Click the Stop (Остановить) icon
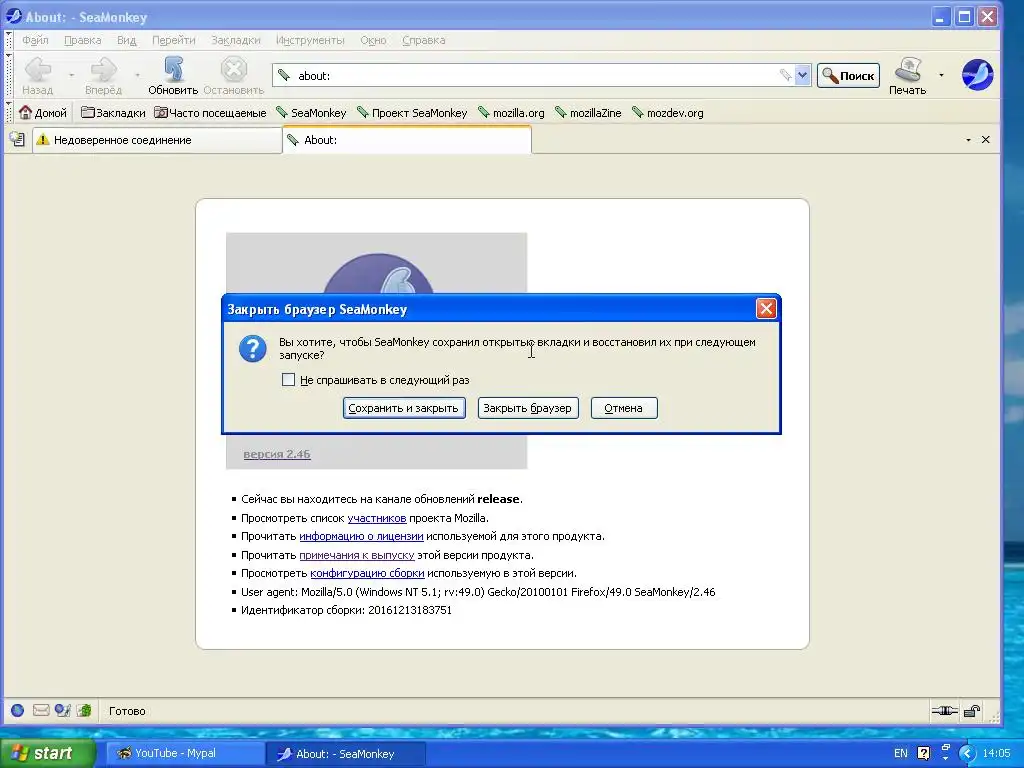The width and height of the screenshot is (1024, 768). (x=233, y=69)
